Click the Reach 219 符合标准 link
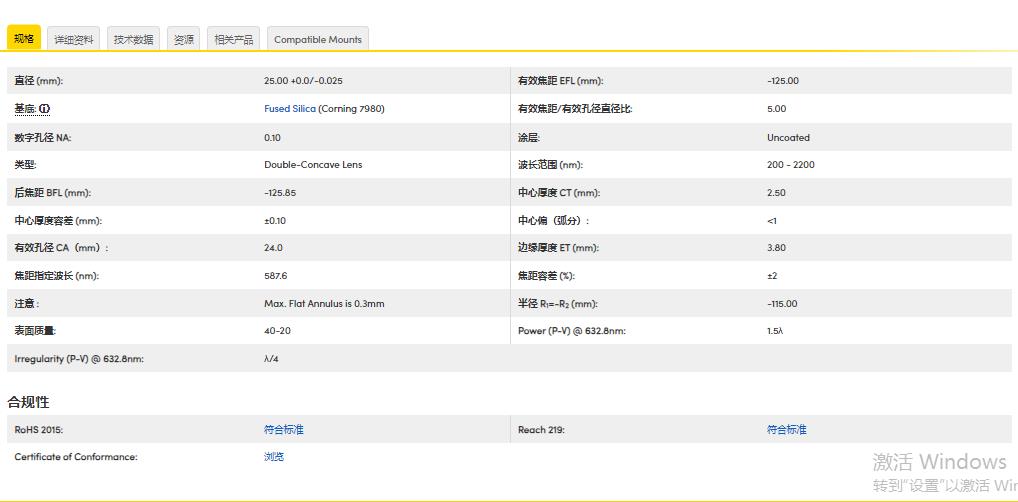1018x502 pixels. pos(786,430)
